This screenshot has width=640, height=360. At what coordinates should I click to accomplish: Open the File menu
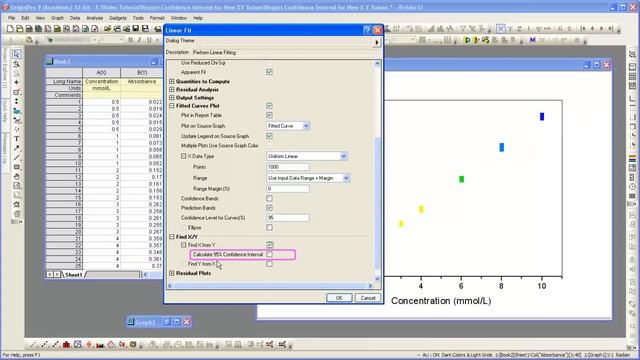pyautogui.click(x=11, y=18)
